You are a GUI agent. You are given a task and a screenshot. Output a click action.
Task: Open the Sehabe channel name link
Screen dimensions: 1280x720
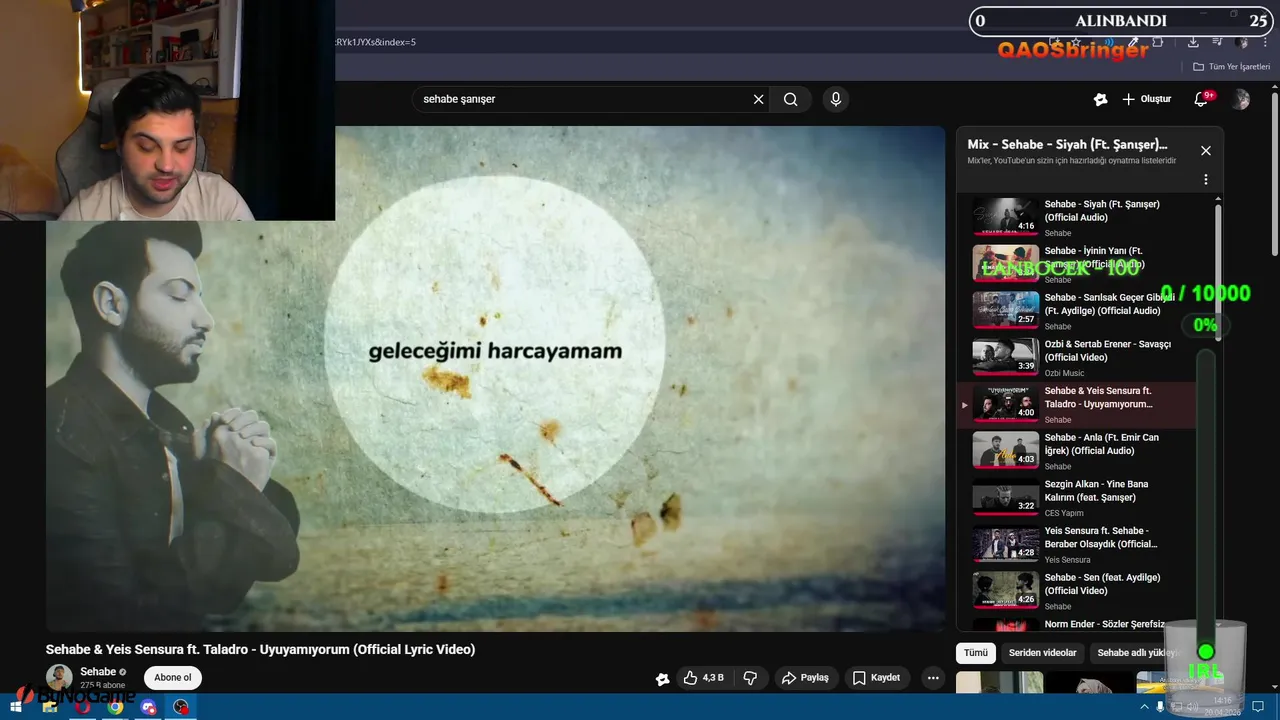[98, 672]
